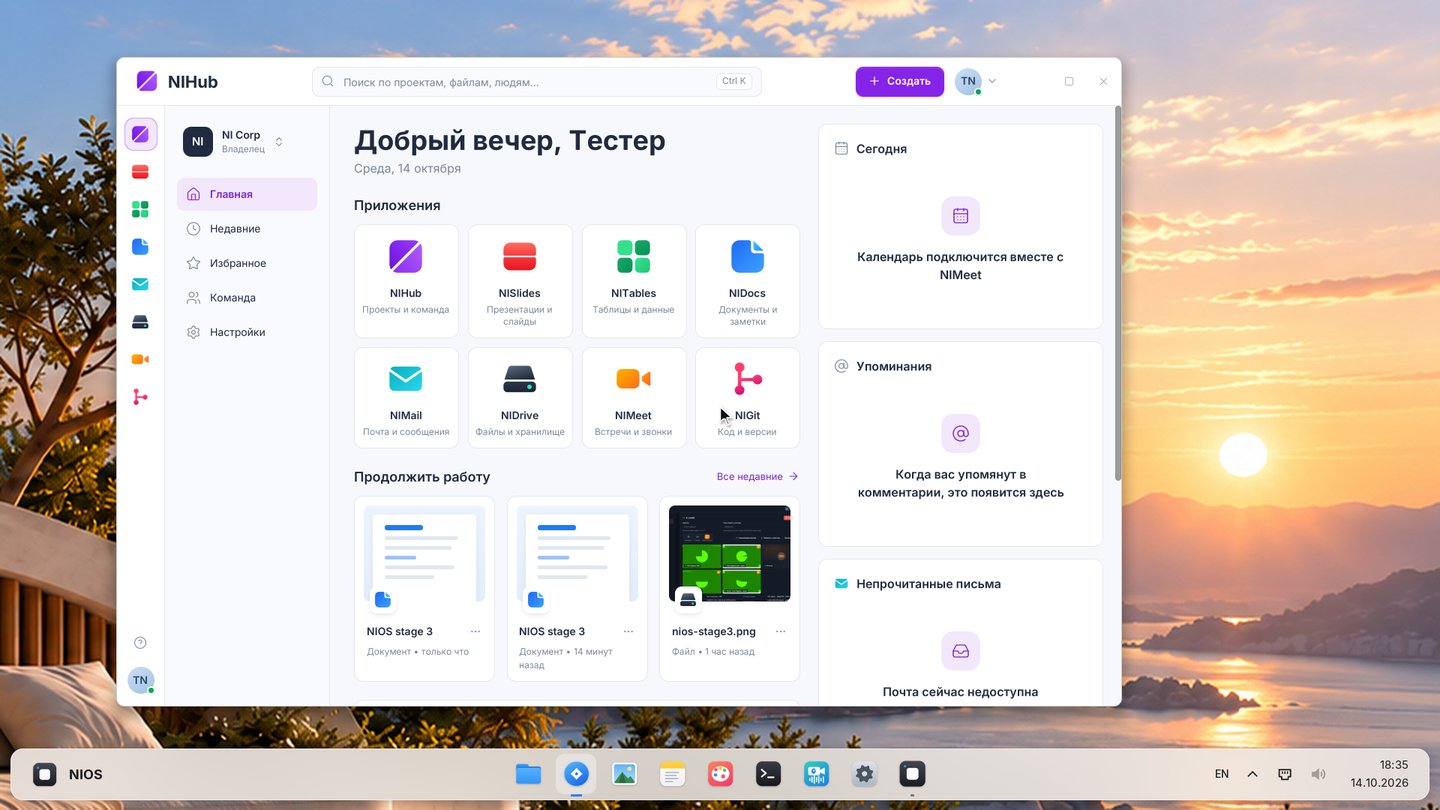Launch the NIDocs app card

click(x=747, y=281)
